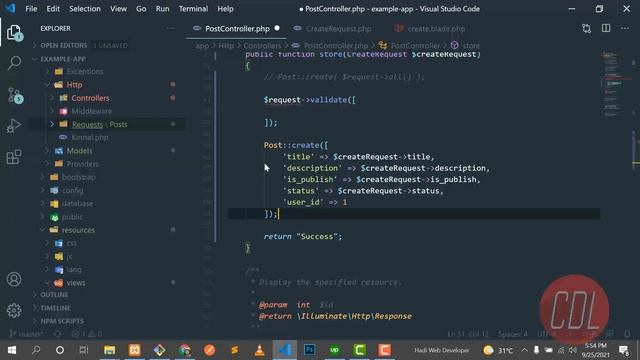Open the Go menu

tap(141, 9)
